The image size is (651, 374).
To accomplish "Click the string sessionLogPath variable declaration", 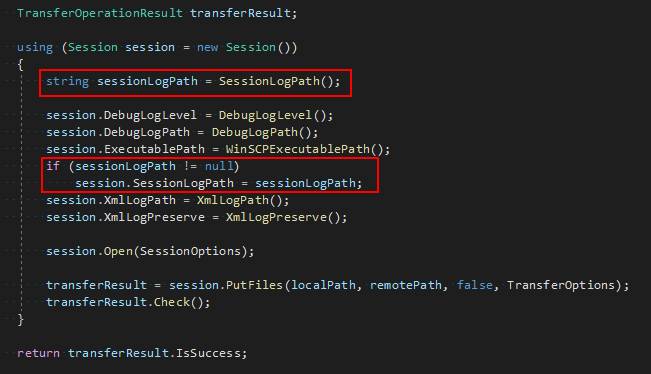I will 122,81.
